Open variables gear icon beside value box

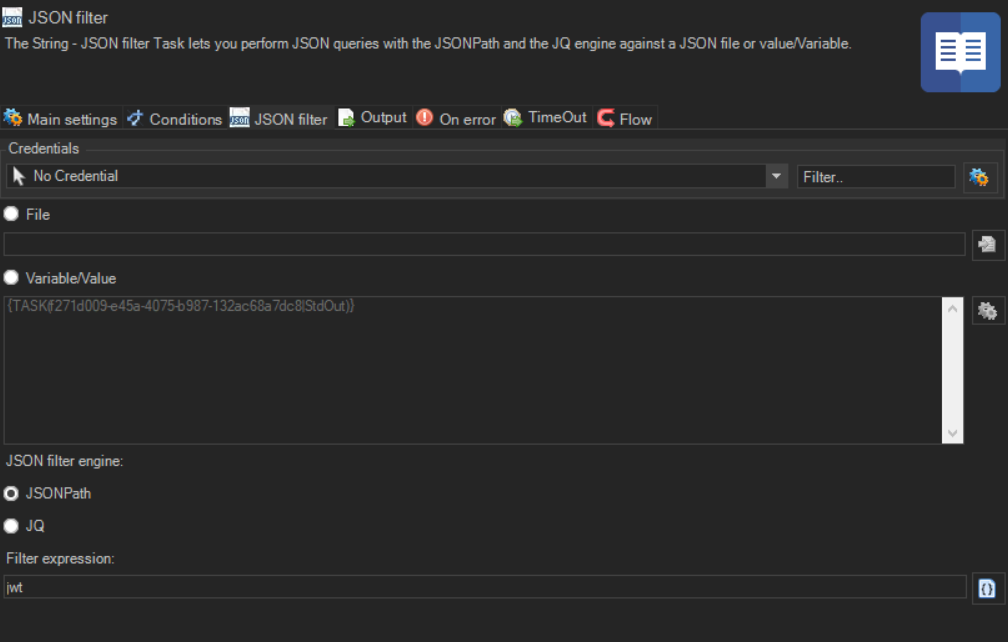988,311
